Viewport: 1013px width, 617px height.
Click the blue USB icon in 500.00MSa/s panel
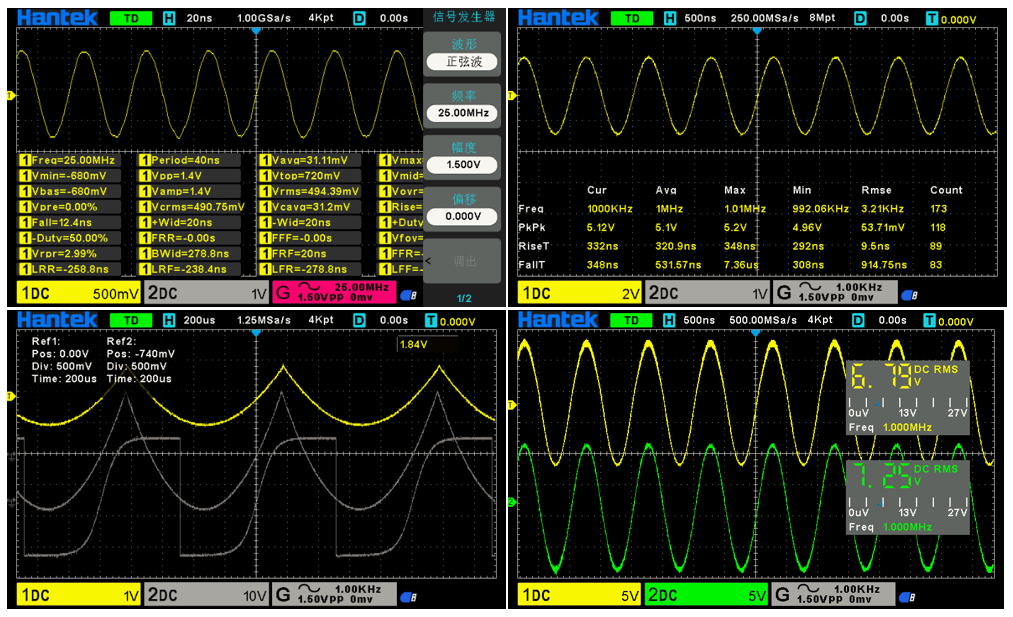909,597
